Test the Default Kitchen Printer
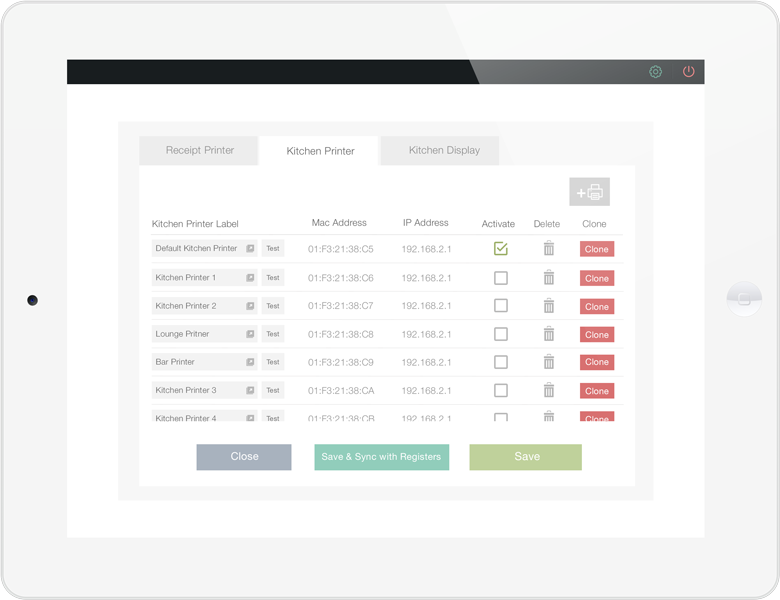 point(273,249)
